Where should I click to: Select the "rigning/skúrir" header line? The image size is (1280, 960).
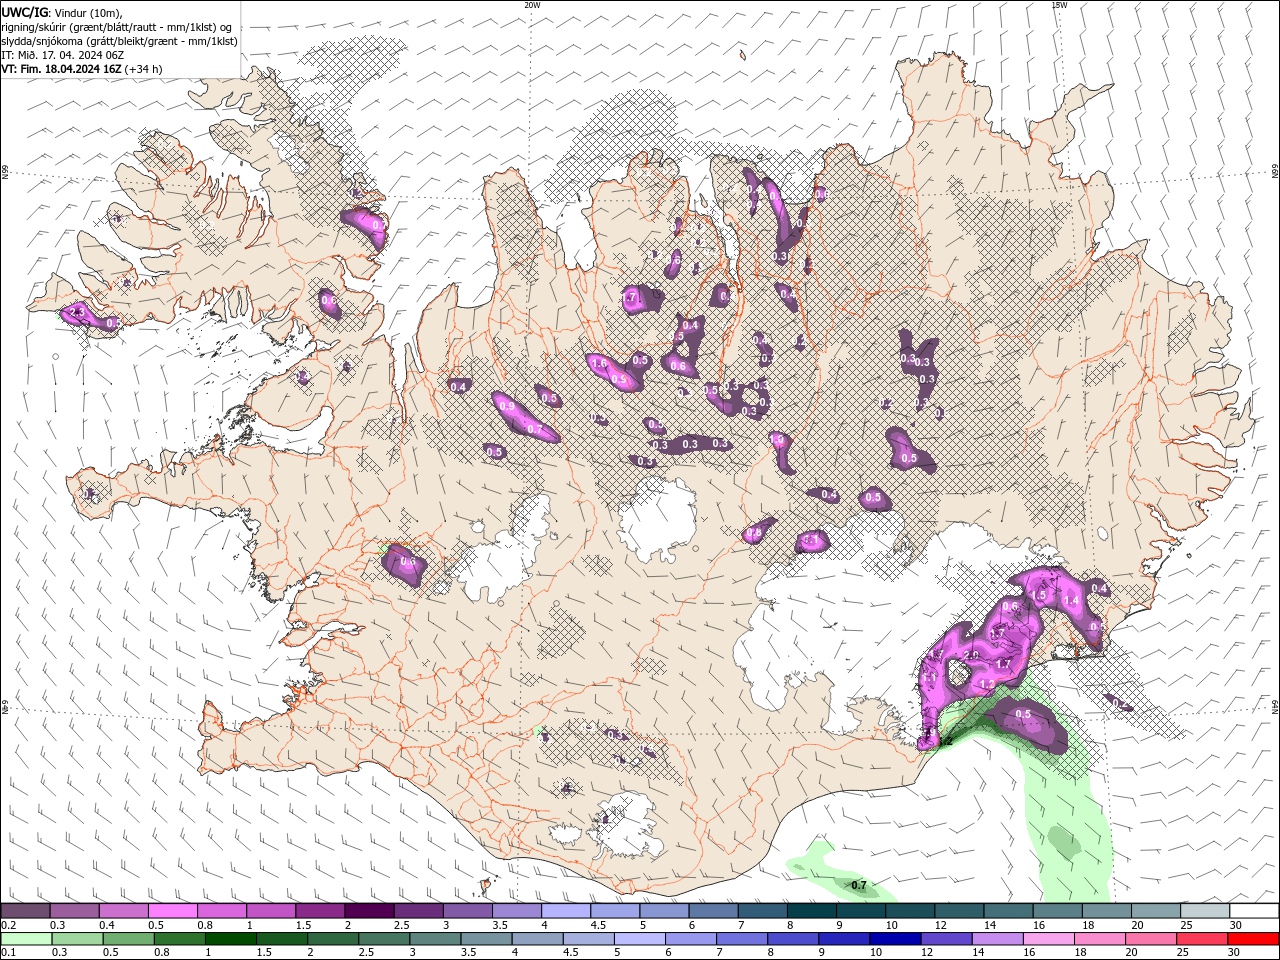point(117,27)
